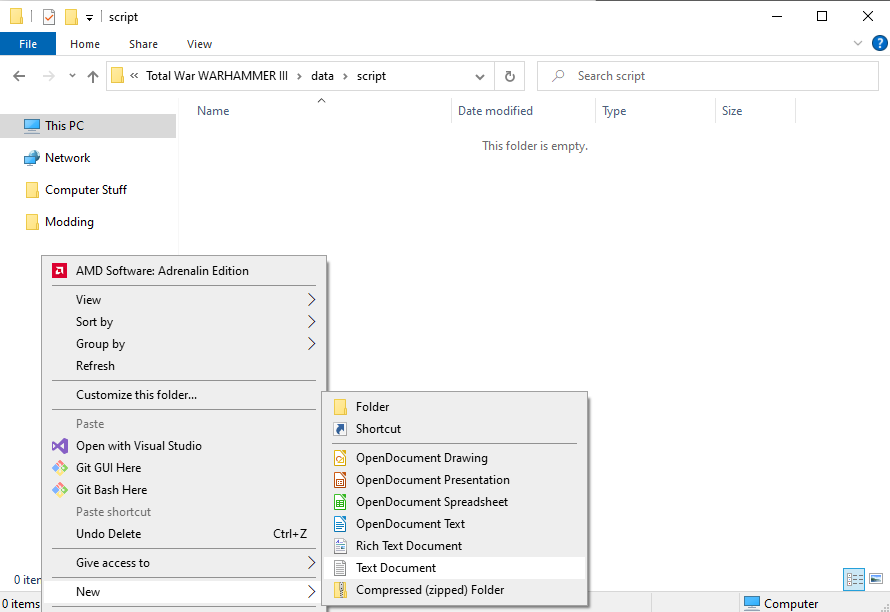Select the New context menu entry
This screenshot has height=612, width=890.
[x=184, y=592]
